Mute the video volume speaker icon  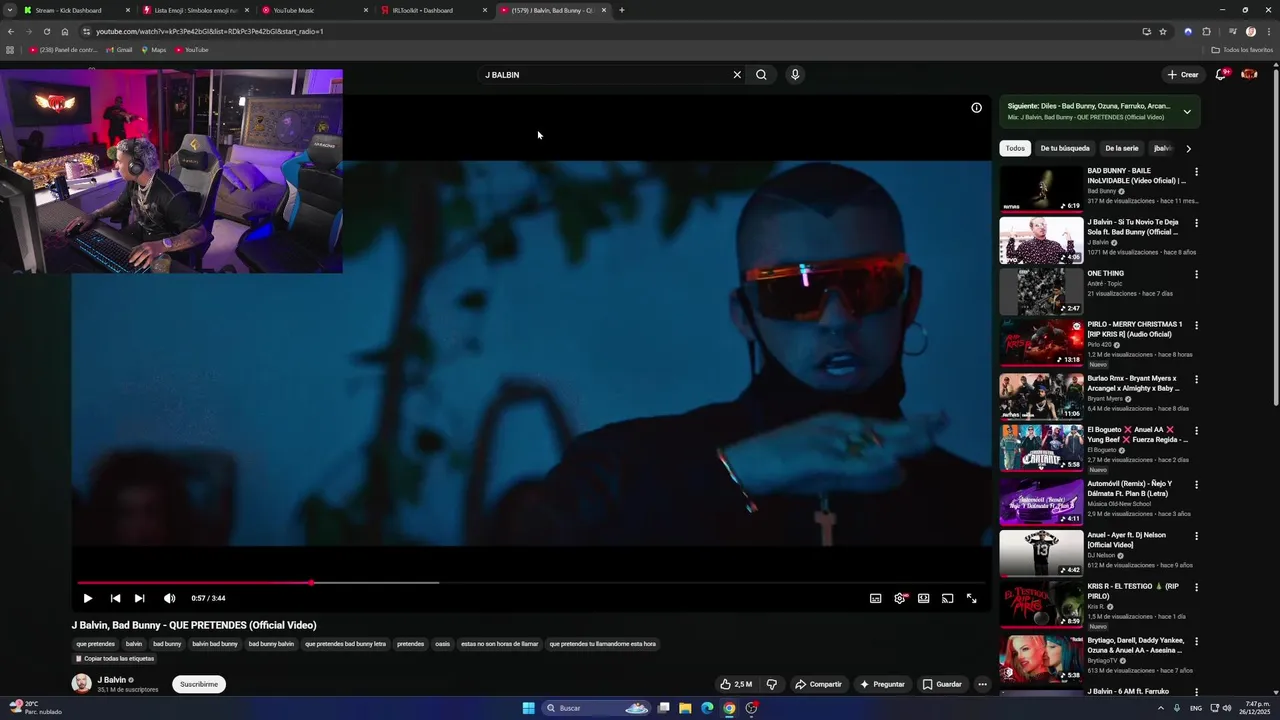[169, 598]
